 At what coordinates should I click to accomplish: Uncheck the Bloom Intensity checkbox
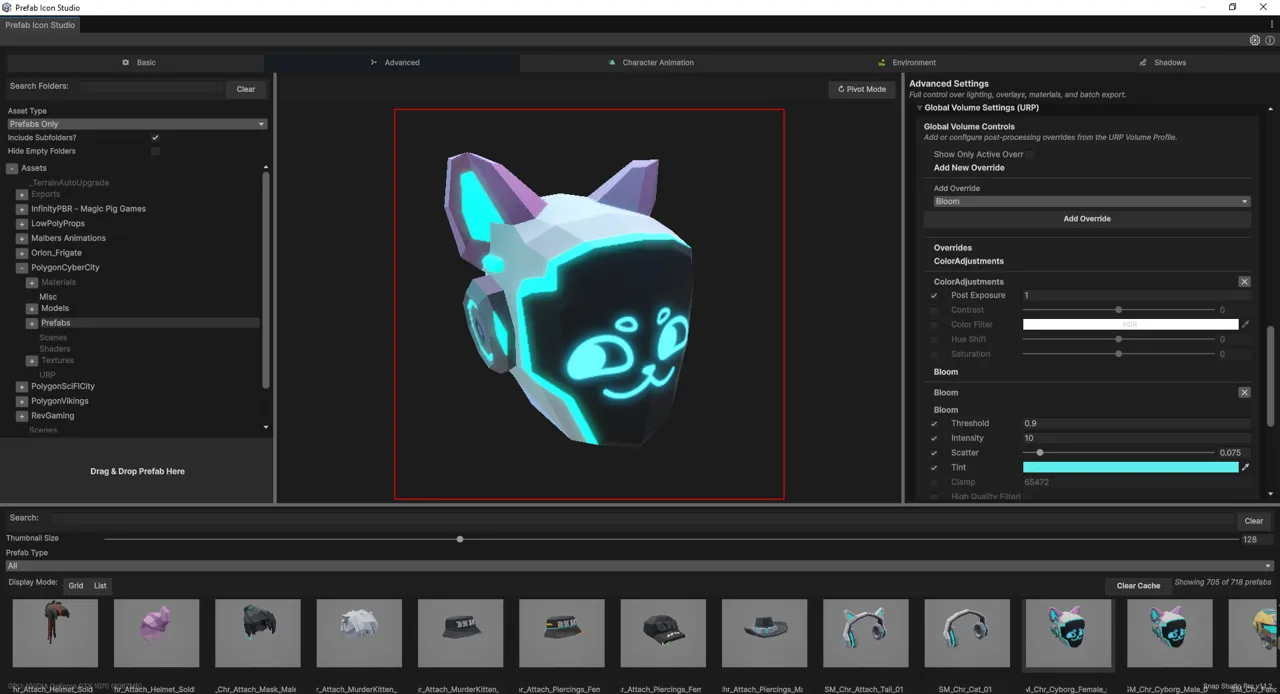[934, 438]
